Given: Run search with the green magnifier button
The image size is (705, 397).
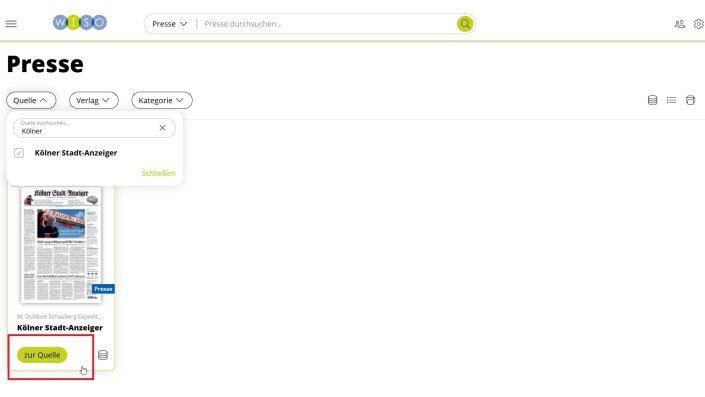Looking at the screenshot, I should coord(465,24).
